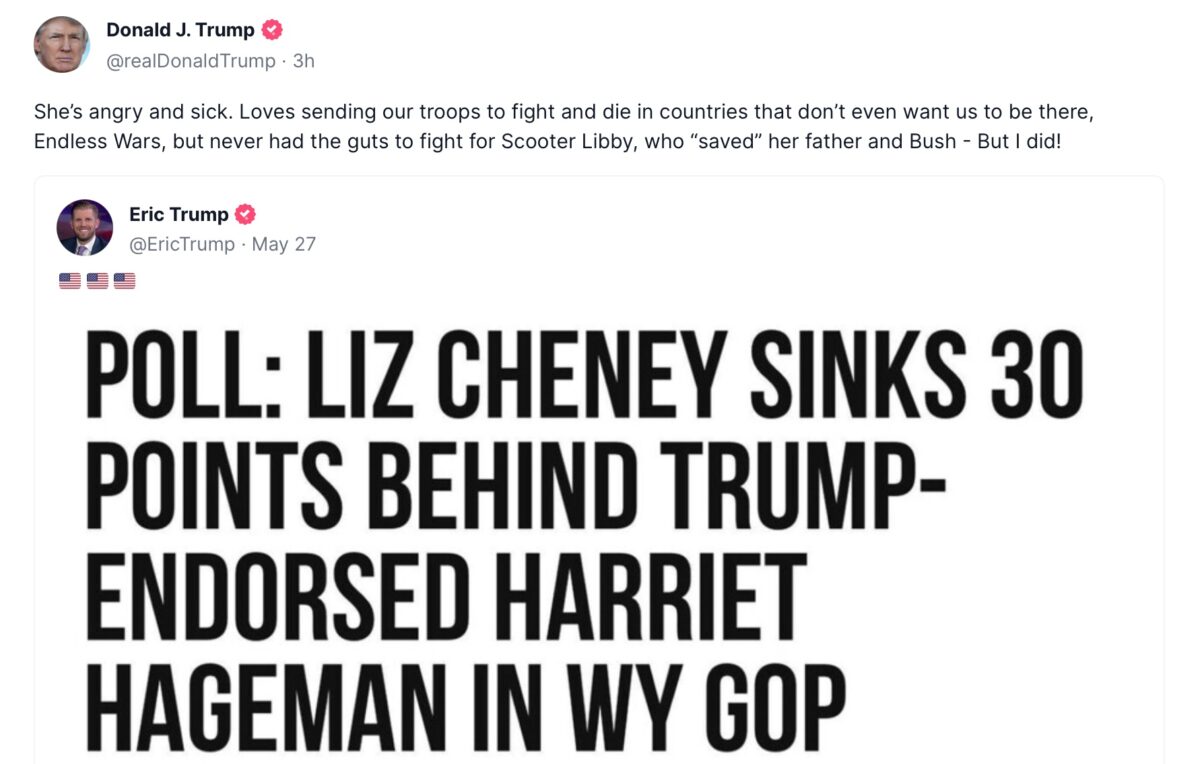Open Eric Trump's profile picture
The image size is (1200, 764).
pos(85,227)
